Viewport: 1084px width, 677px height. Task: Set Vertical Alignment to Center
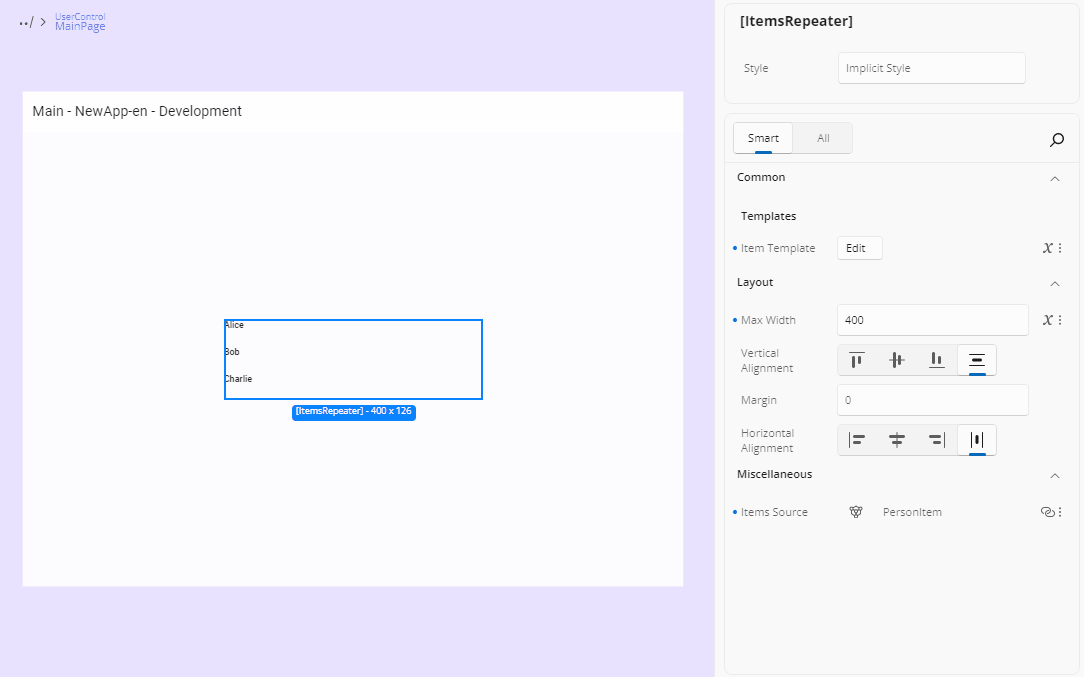click(x=897, y=360)
